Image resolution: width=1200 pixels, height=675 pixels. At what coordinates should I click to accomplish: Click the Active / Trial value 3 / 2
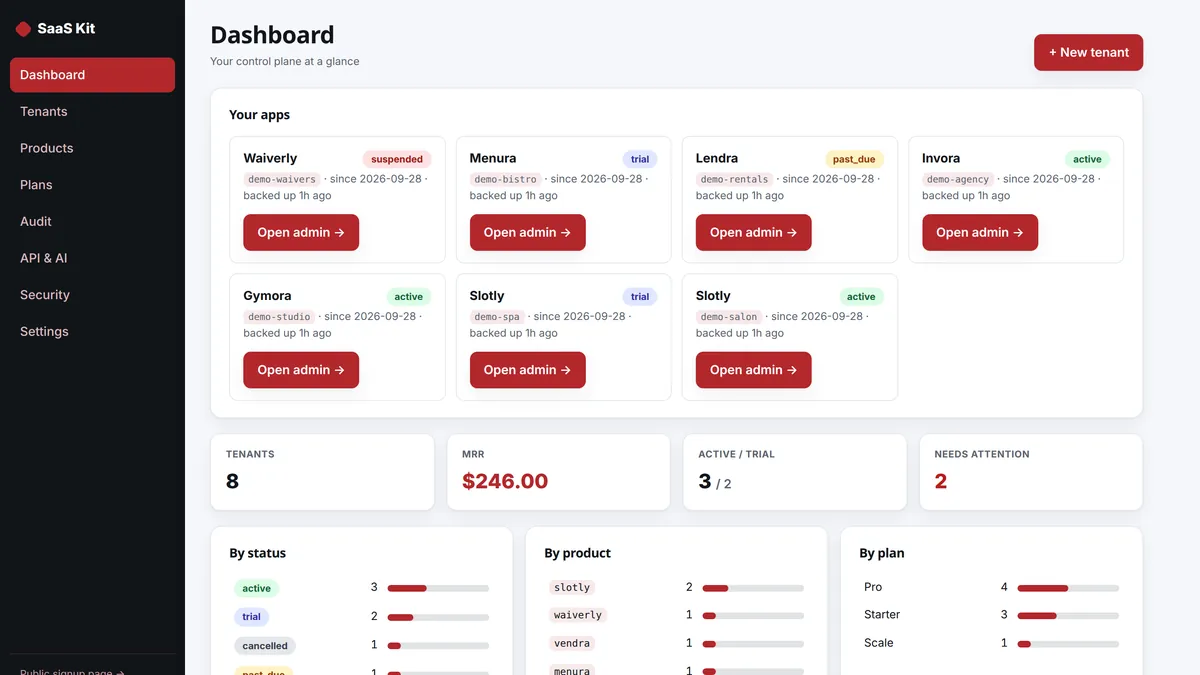[x=715, y=482]
